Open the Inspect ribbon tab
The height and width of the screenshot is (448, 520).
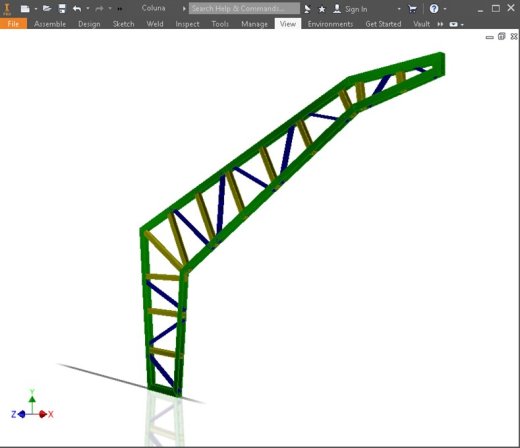coord(187,24)
